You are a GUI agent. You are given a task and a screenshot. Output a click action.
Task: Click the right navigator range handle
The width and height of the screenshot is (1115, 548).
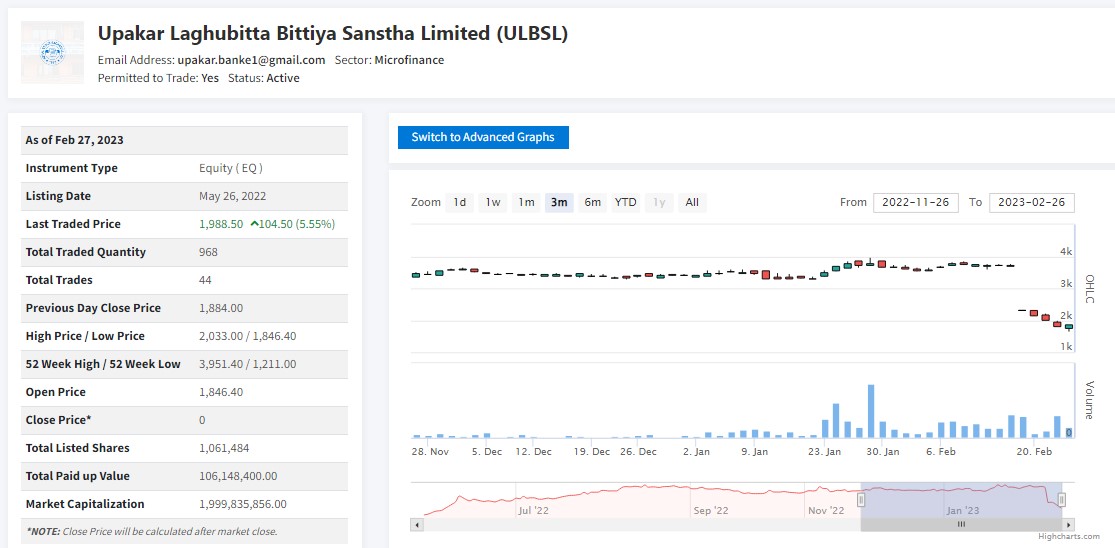click(x=1061, y=499)
